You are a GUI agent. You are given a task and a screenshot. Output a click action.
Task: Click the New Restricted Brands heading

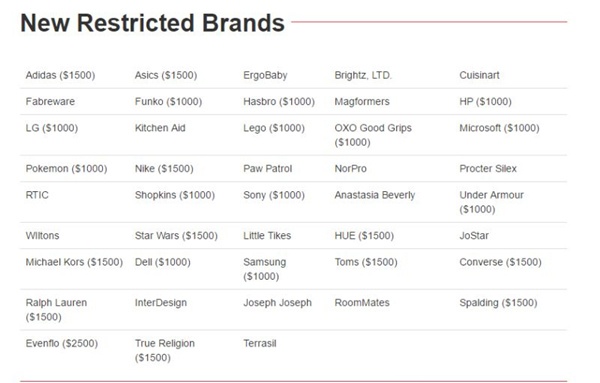[x=152, y=23]
